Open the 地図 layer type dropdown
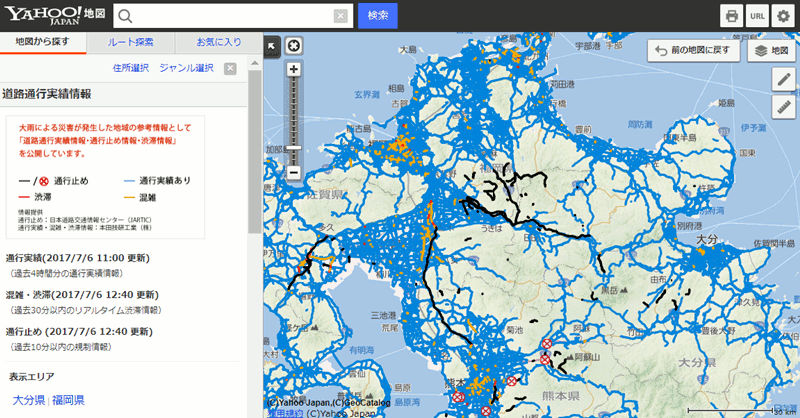This screenshot has height=418, width=800. [x=771, y=50]
